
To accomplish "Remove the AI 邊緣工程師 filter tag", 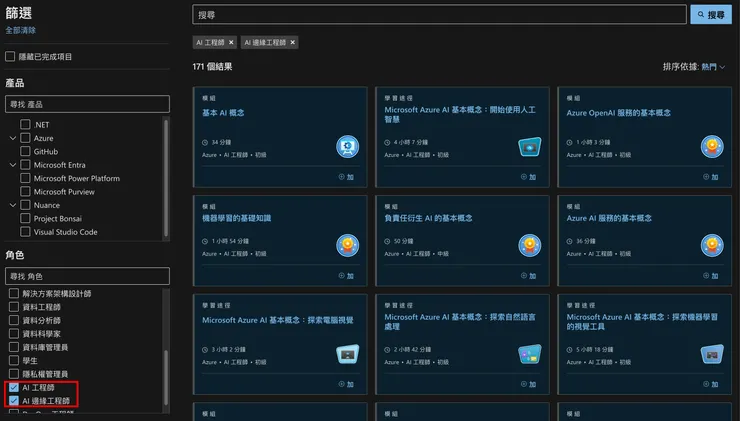I will click(x=293, y=42).
